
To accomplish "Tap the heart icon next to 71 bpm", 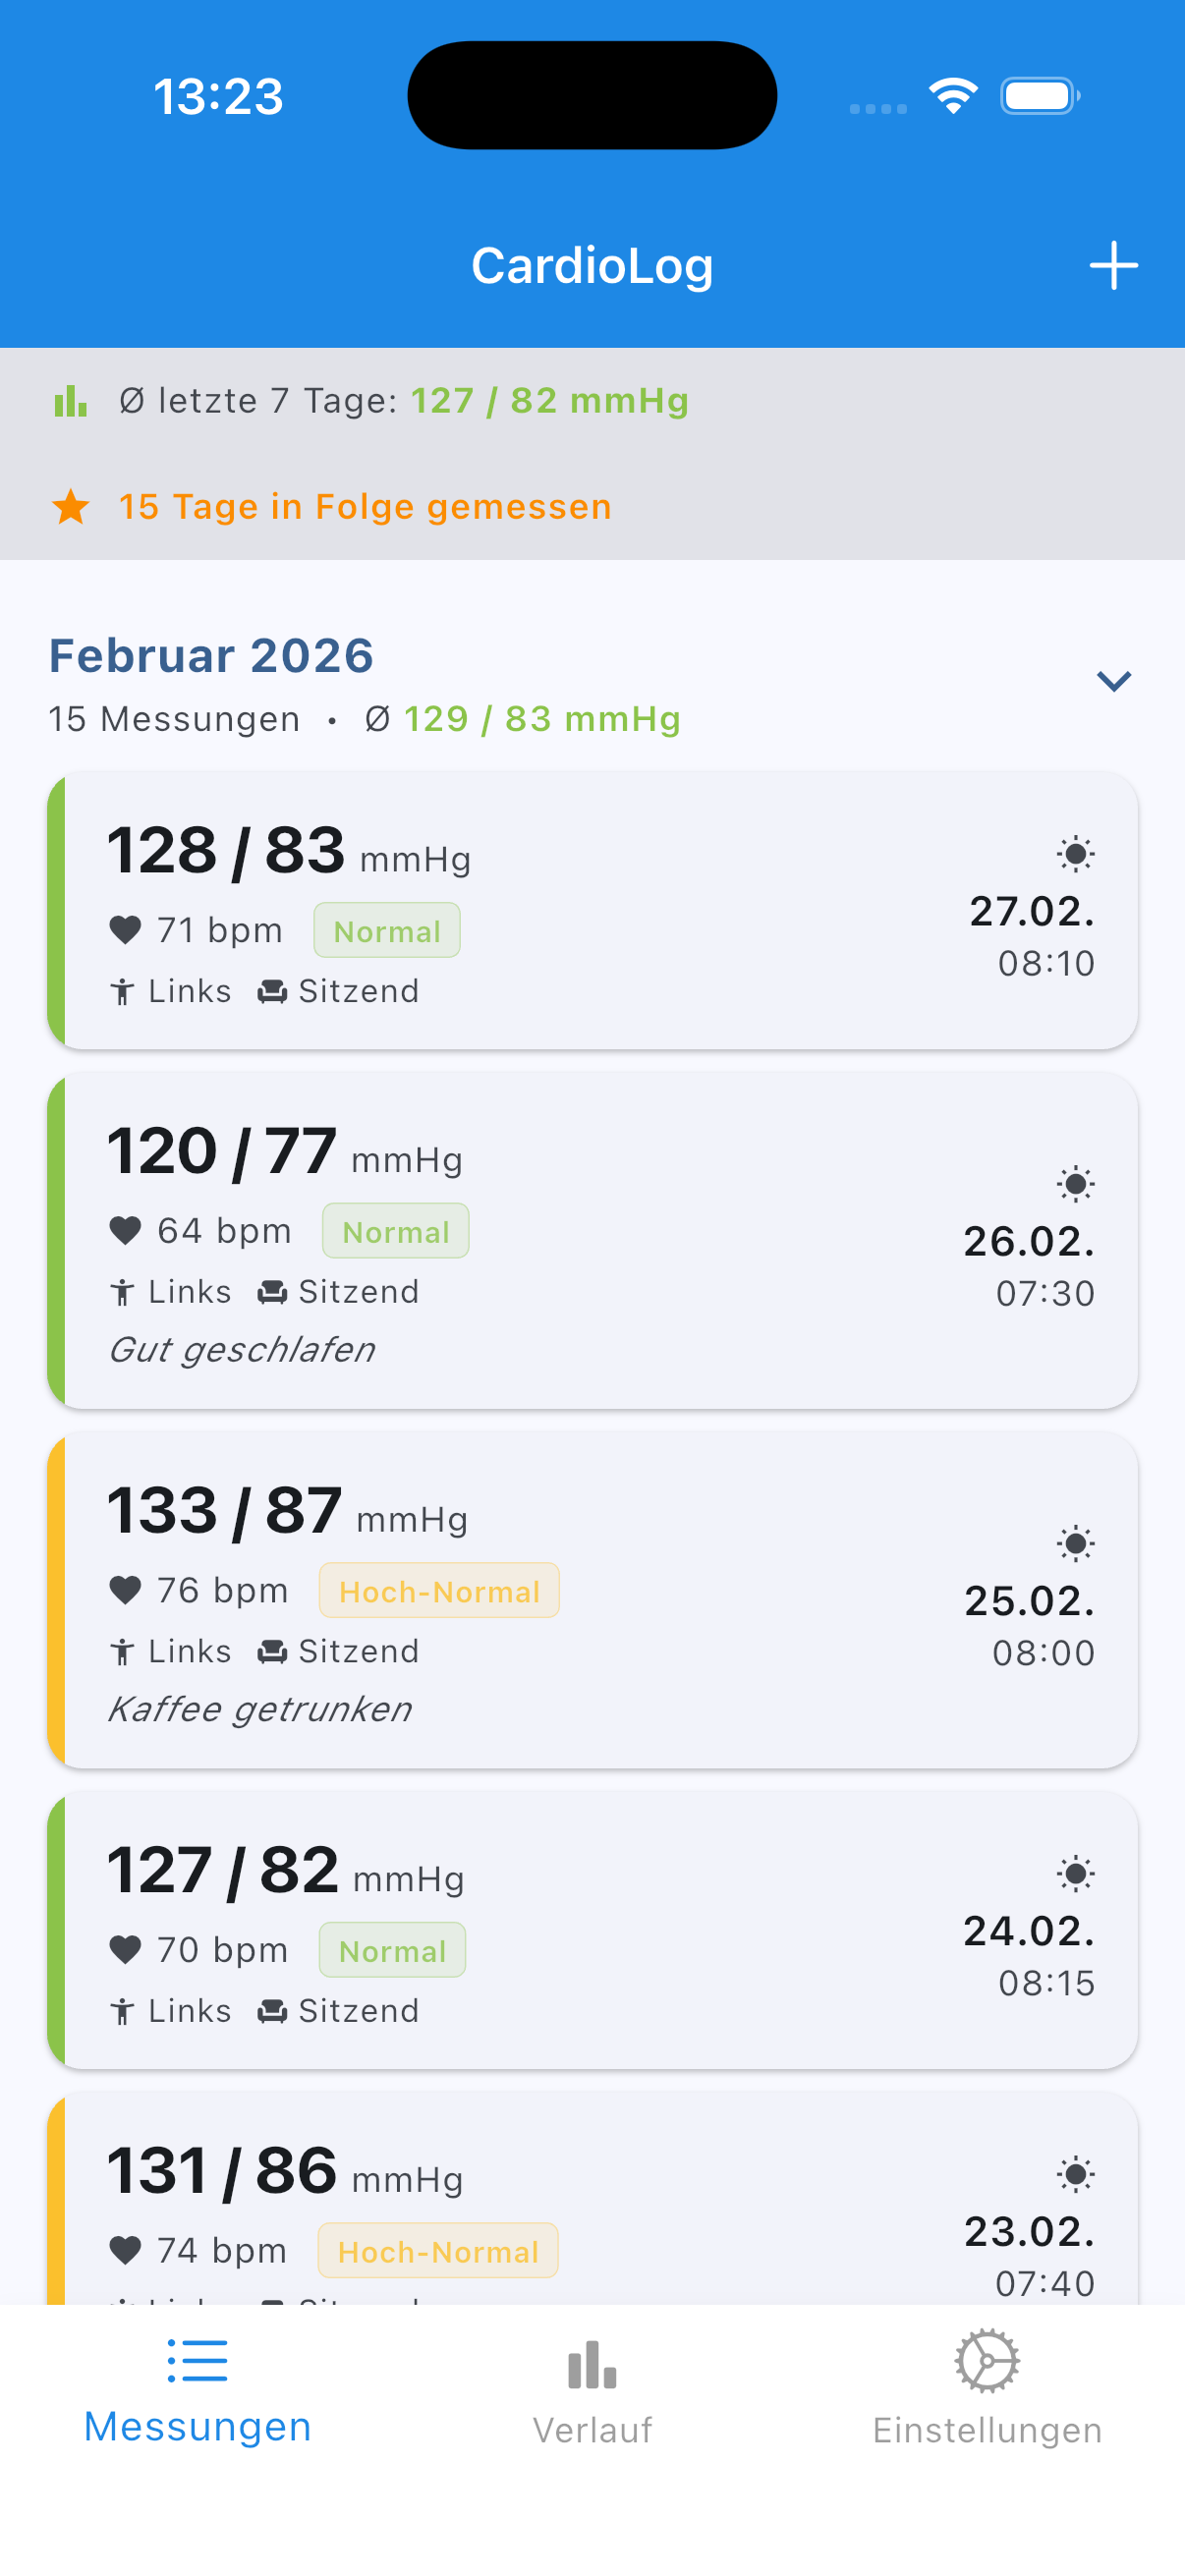I will coord(125,930).
